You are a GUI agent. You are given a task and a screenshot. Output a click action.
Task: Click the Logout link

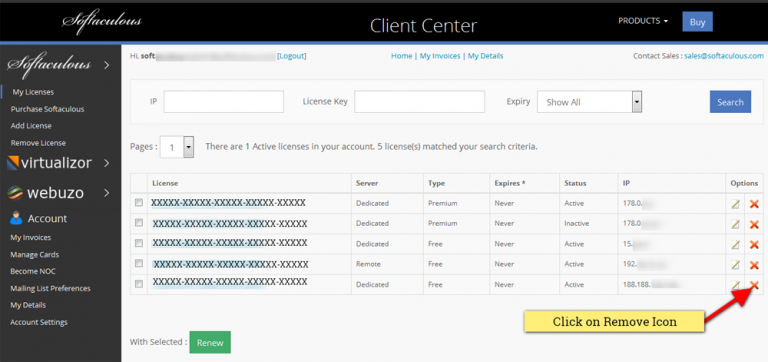coord(292,56)
